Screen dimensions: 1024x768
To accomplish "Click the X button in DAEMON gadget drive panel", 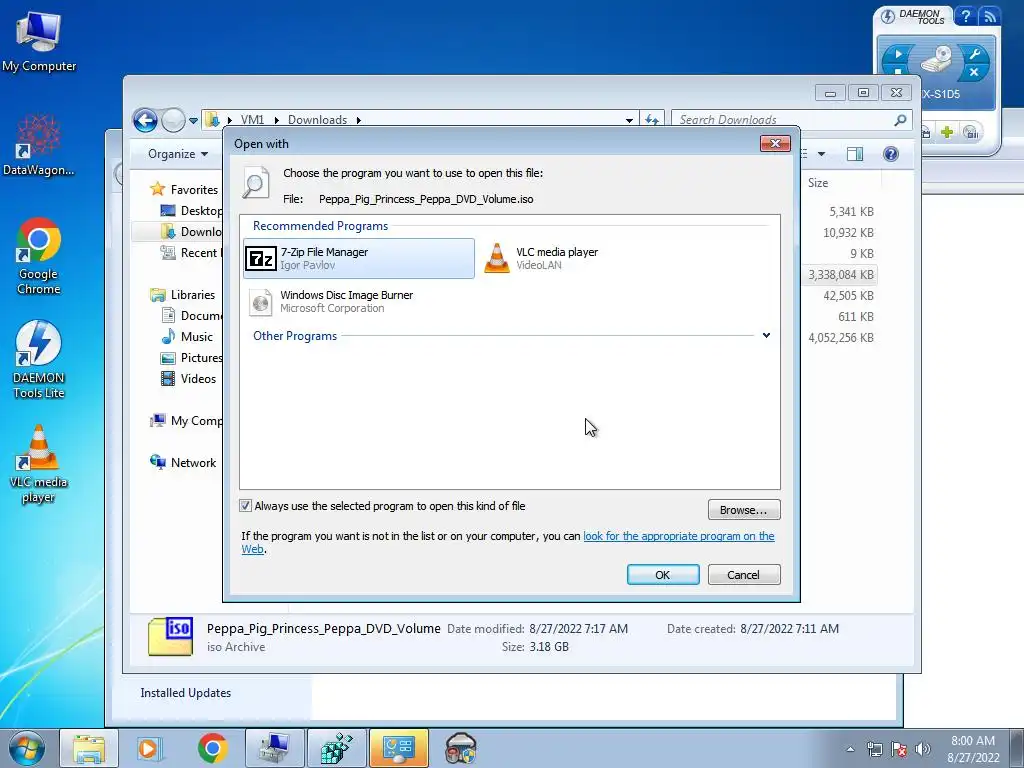I will [x=974, y=72].
